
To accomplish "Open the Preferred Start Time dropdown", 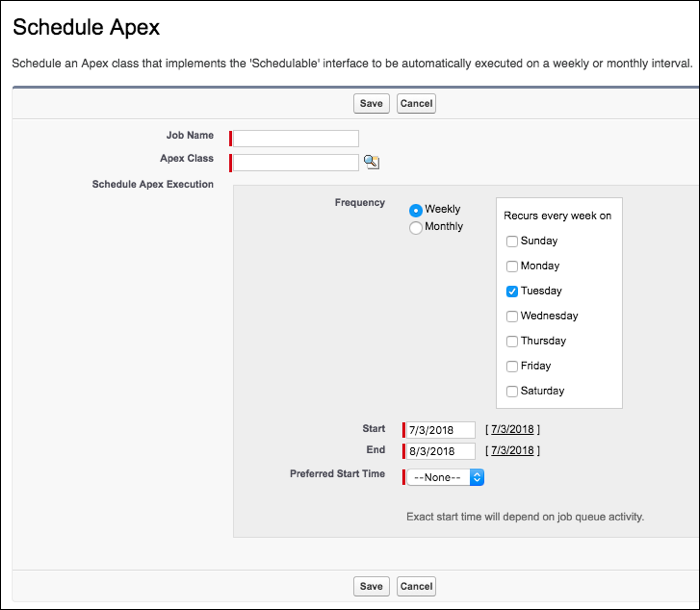I will click(x=445, y=478).
